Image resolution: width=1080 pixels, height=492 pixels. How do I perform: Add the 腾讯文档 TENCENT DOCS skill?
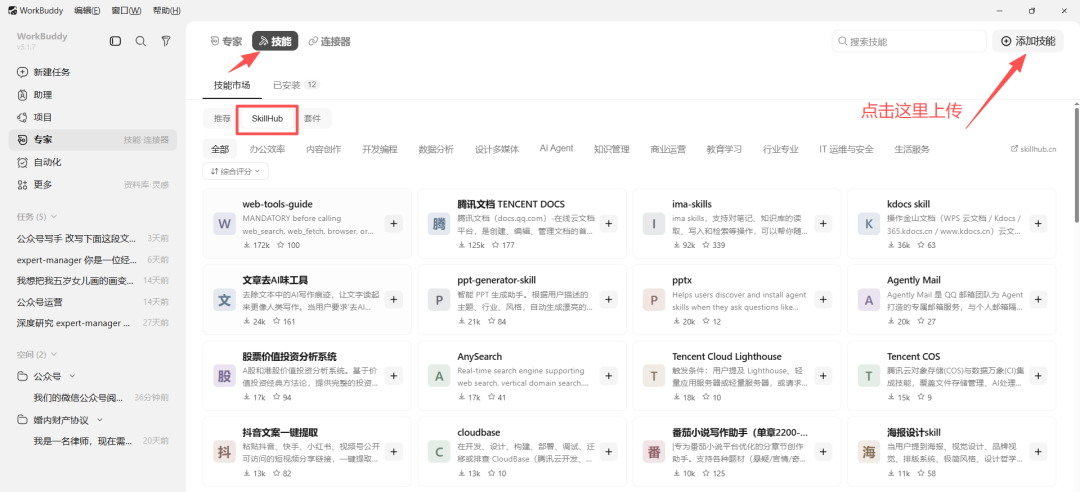click(608, 223)
